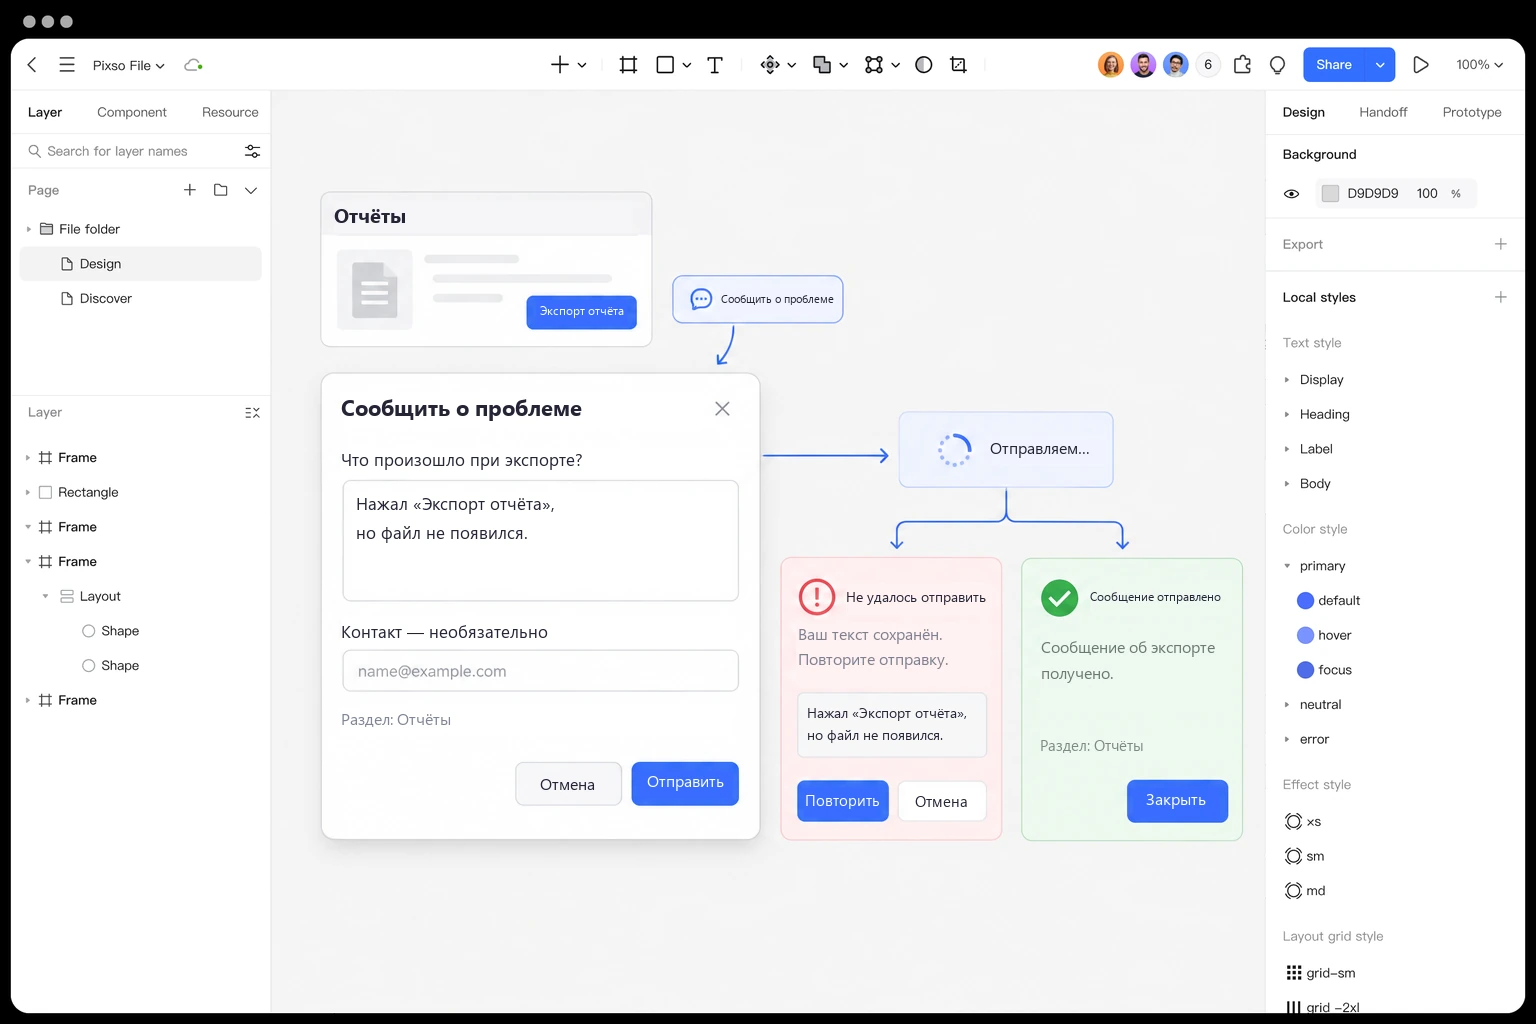Click the mask circle icon
1536x1024 pixels.
(924, 65)
